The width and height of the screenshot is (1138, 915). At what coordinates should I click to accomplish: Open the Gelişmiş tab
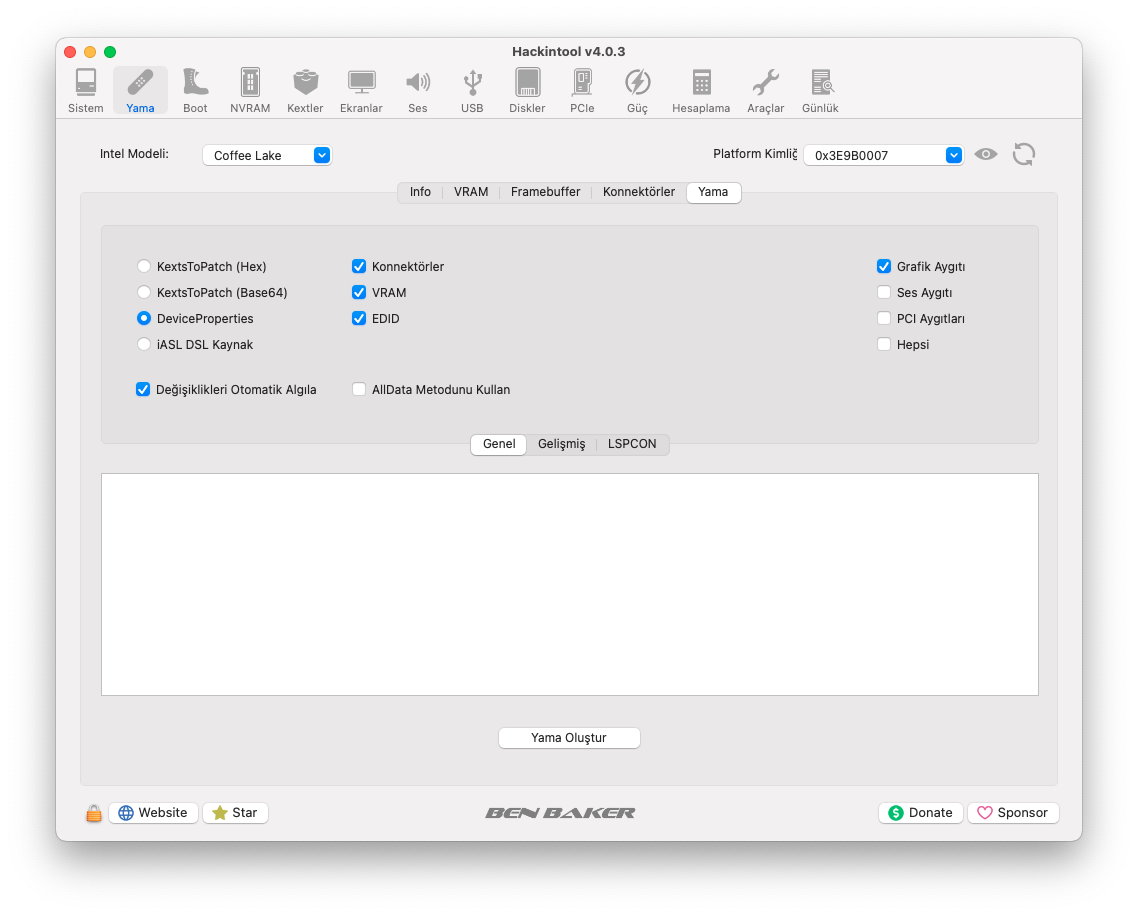click(x=561, y=444)
